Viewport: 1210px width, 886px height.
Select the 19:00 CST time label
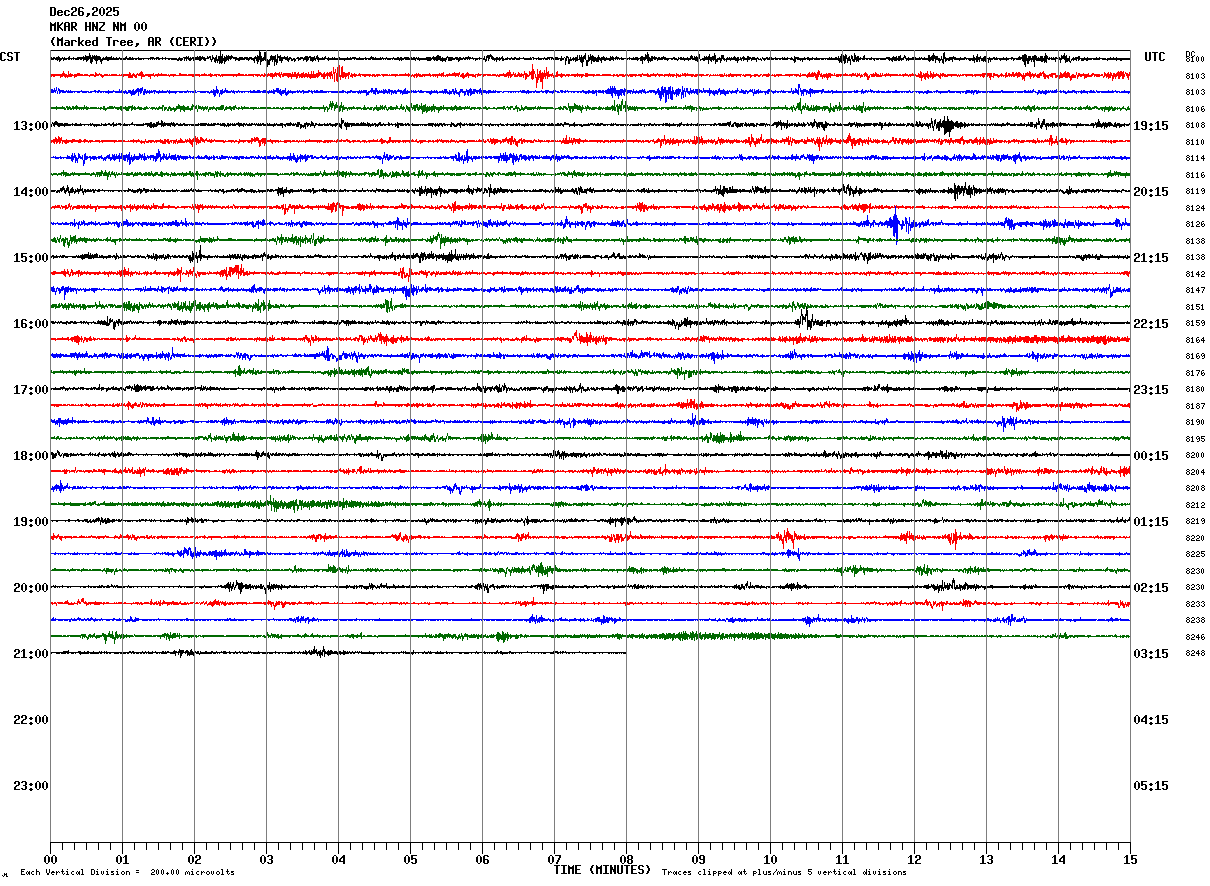click(x=30, y=522)
